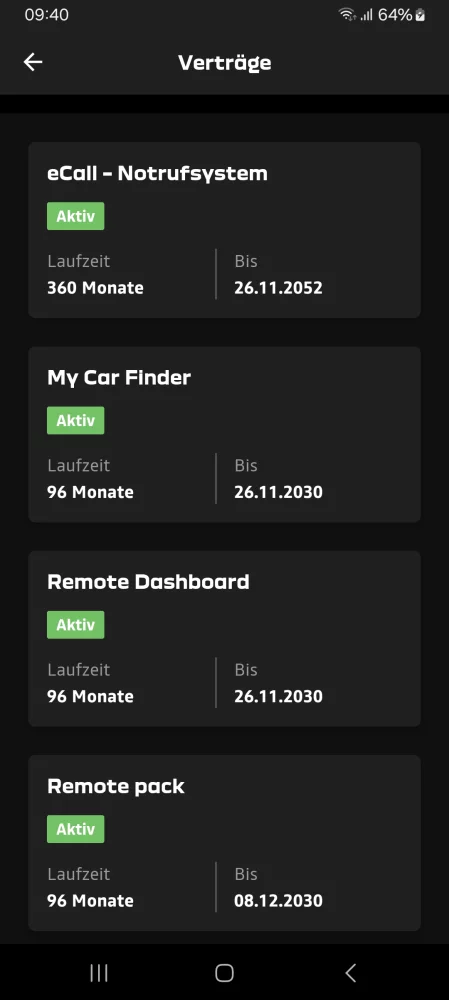The image size is (449, 1000).
Task: Open the Remote pack contract
Action: point(224,843)
